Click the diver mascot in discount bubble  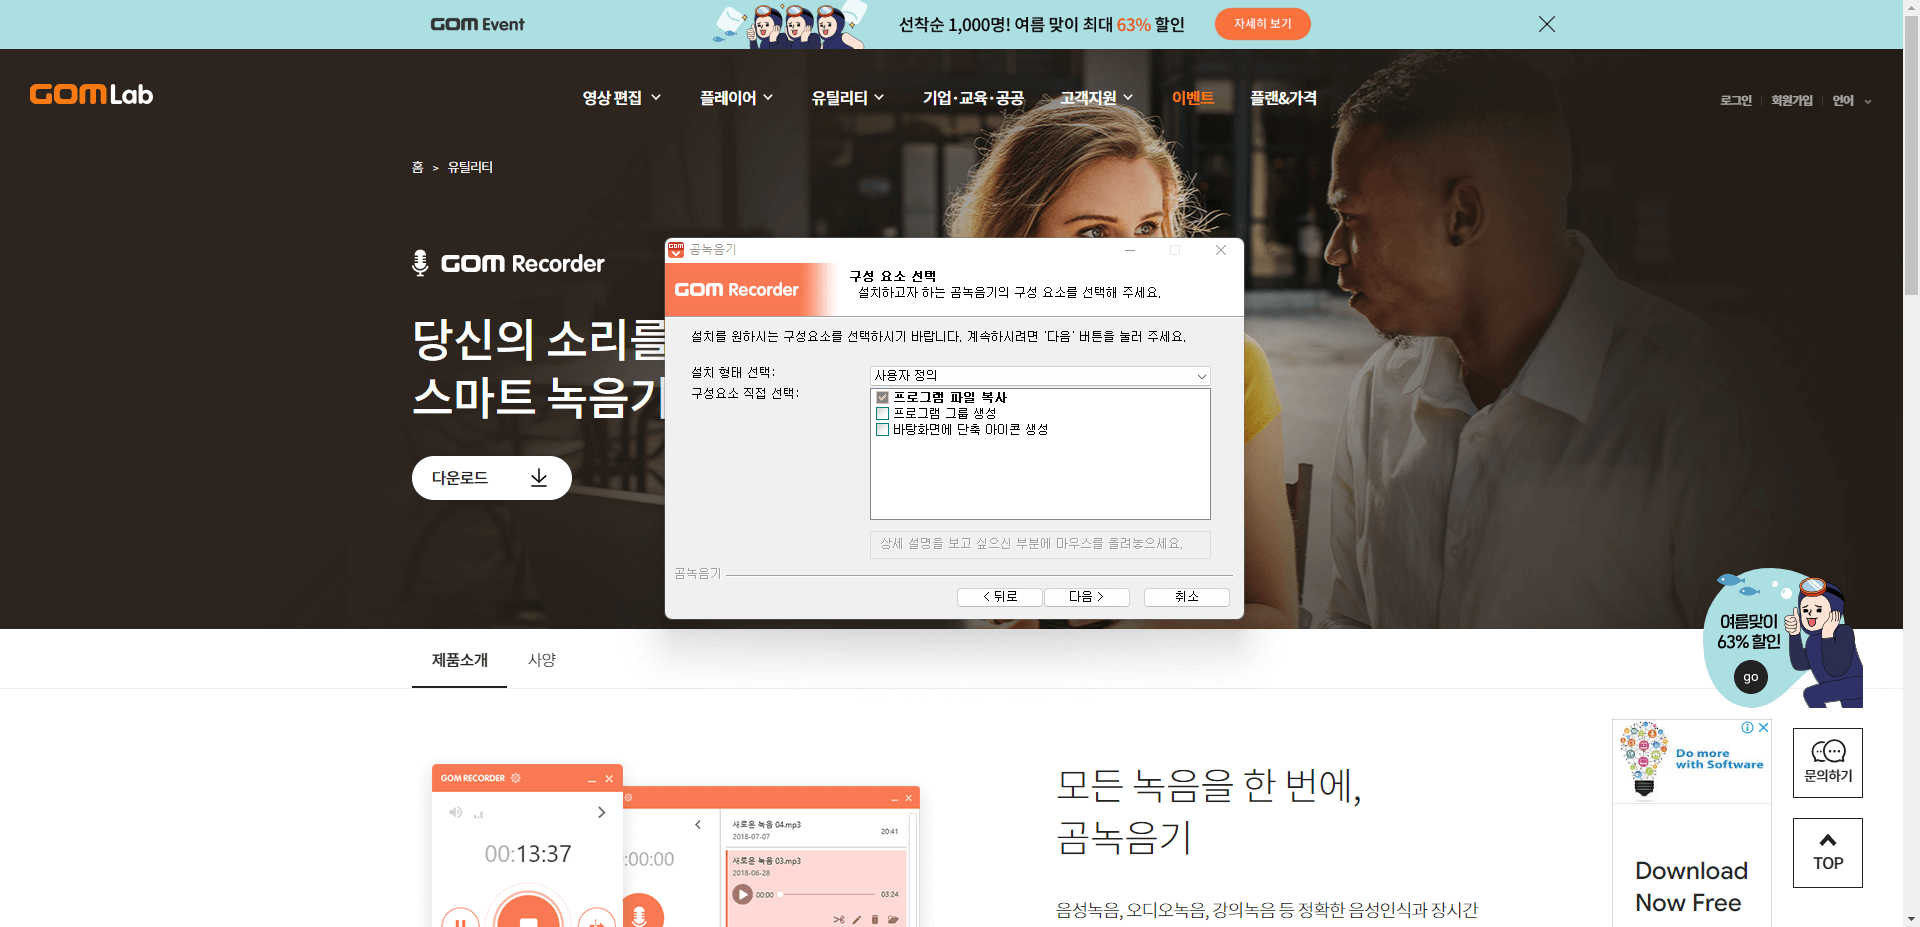(1825, 640)
